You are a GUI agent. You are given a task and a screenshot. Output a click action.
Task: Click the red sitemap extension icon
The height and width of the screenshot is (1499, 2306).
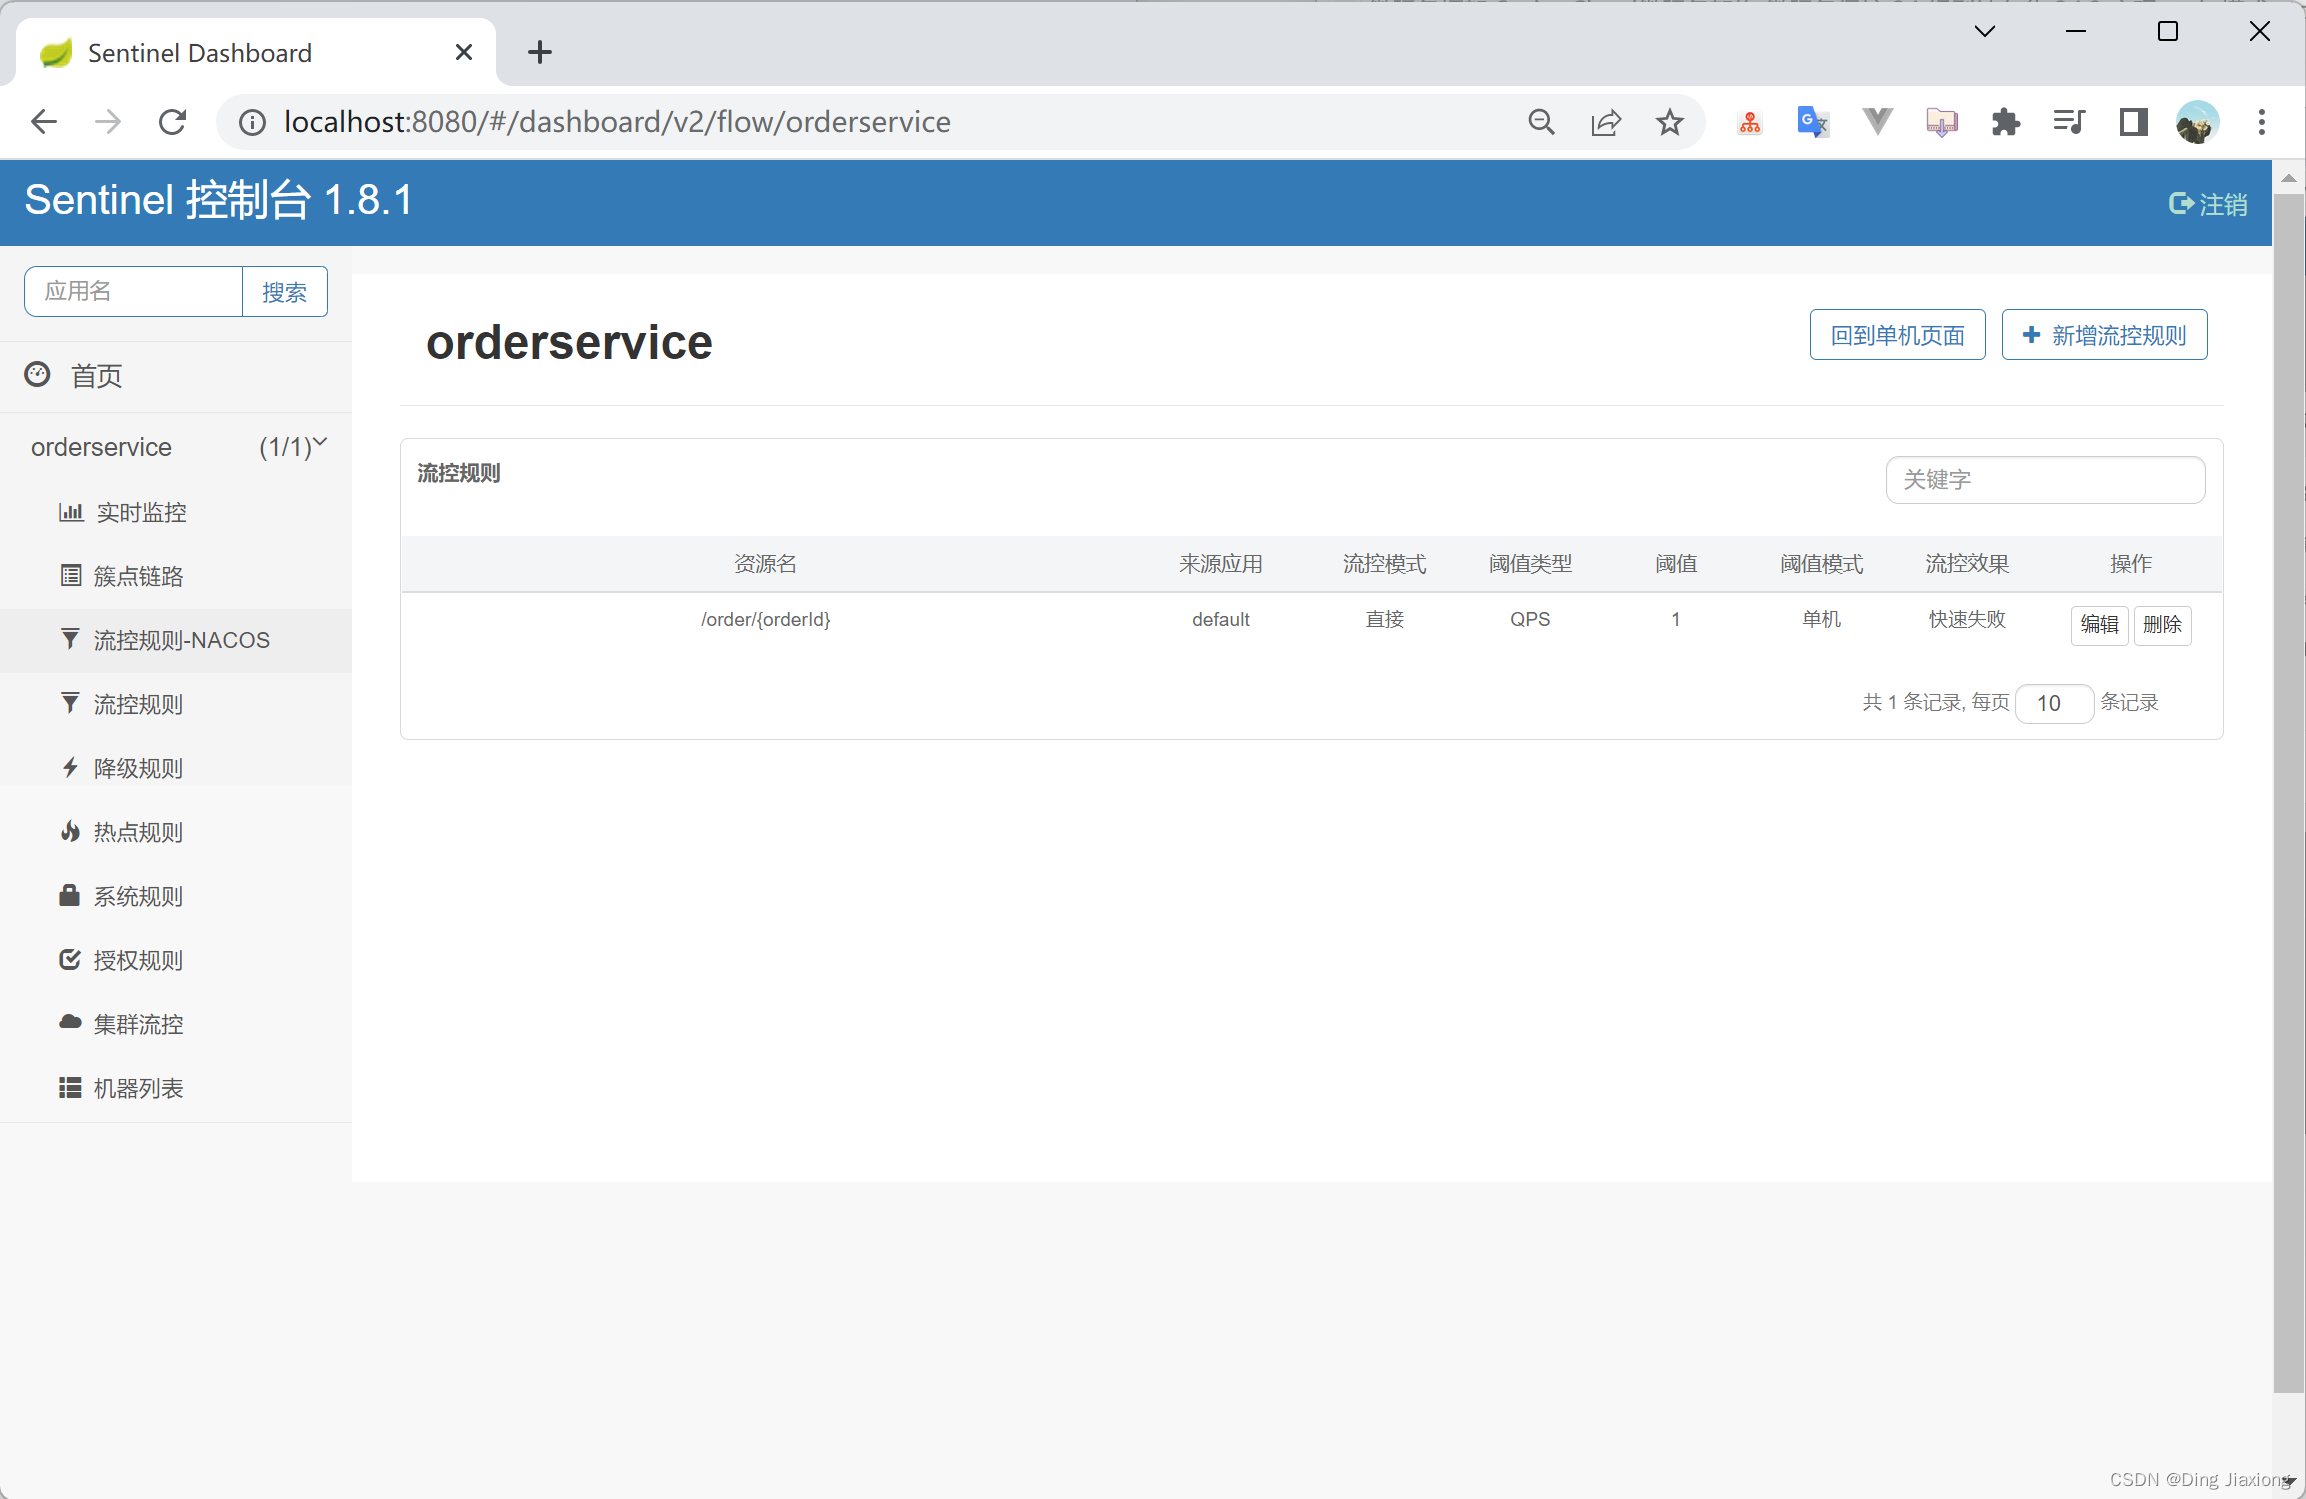(x=1750, y=122)
